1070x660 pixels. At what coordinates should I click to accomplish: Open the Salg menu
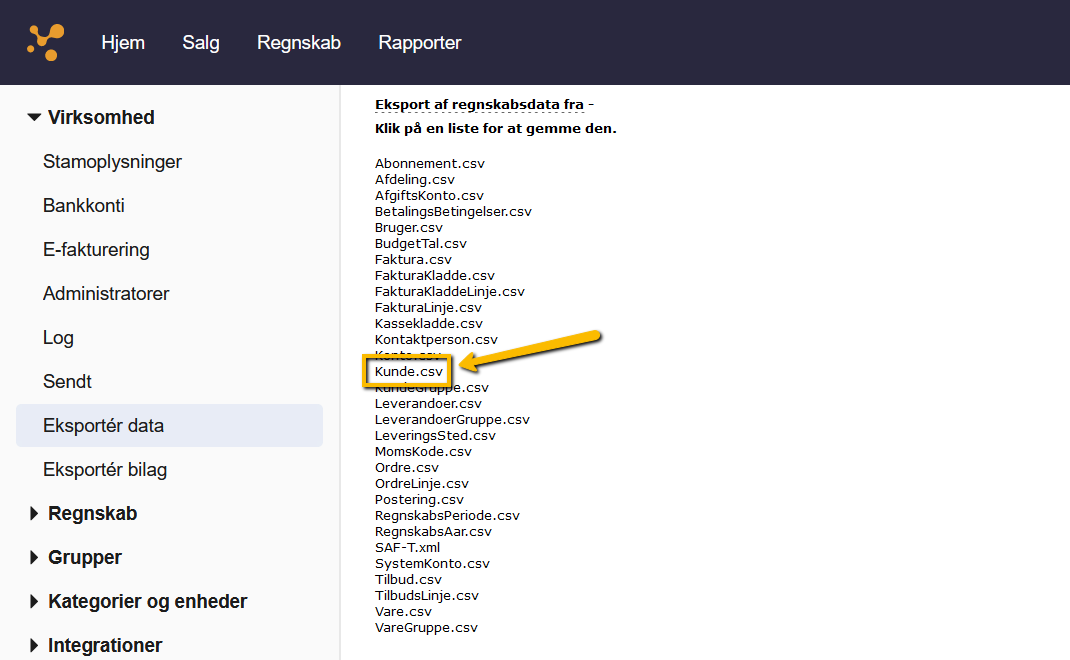[x=201, y=43]
